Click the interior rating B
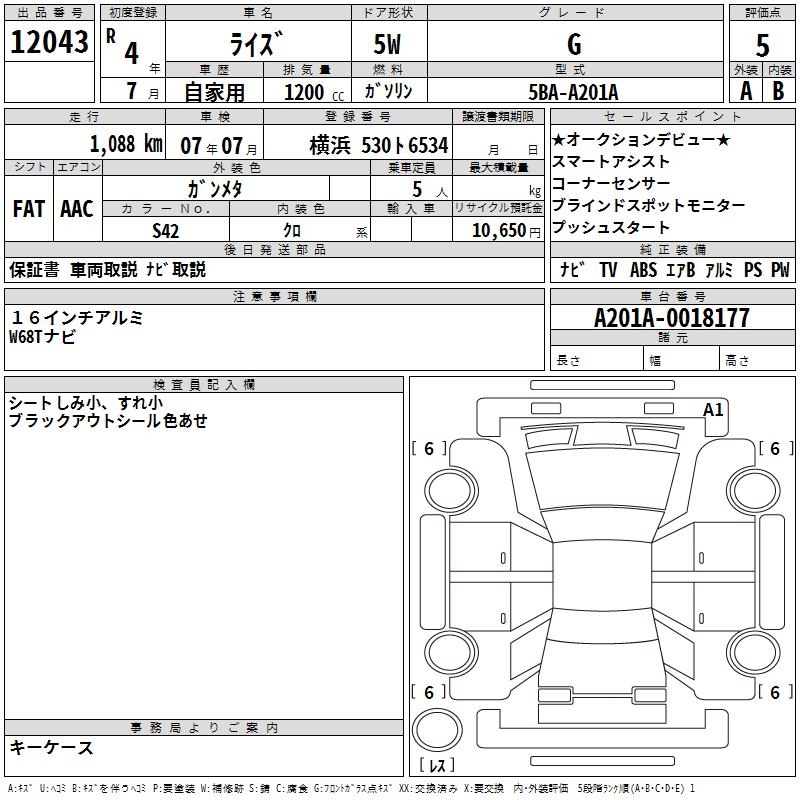800x800 pixels. tap(778, 91)
